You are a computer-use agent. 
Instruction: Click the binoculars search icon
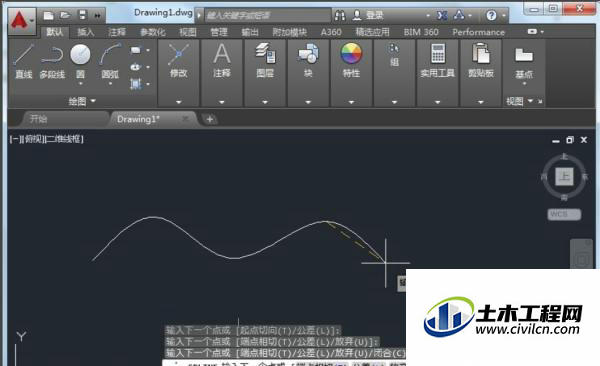click(340, 15)
